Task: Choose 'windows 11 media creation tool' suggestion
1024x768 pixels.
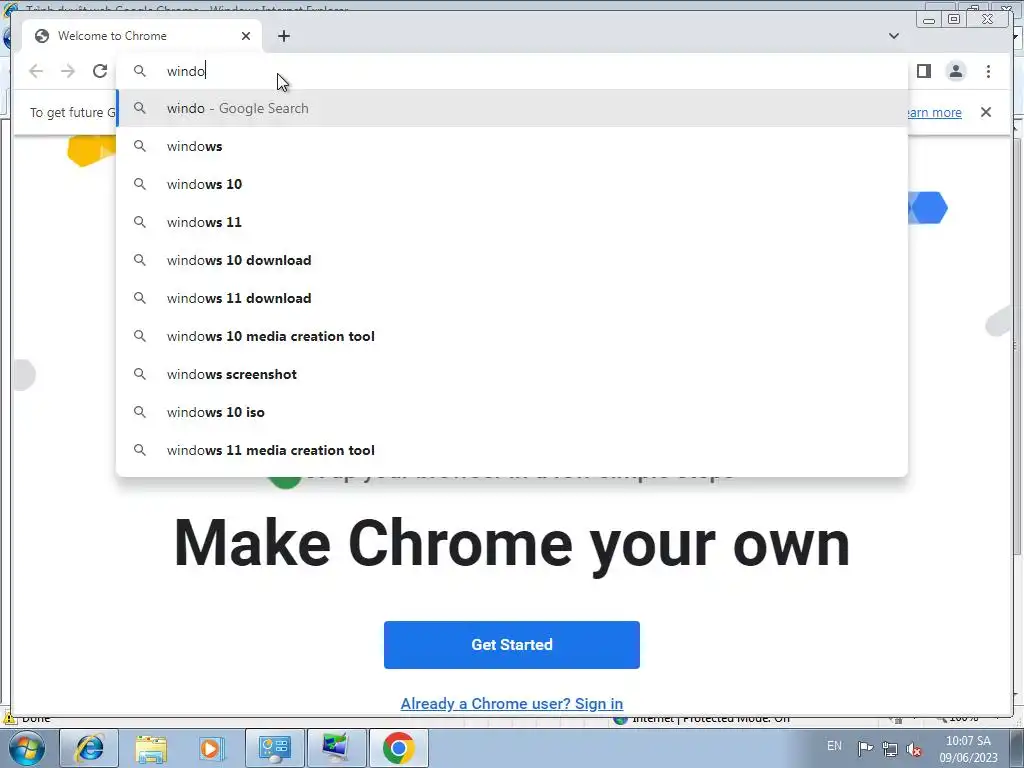Action: click(512, 450)
